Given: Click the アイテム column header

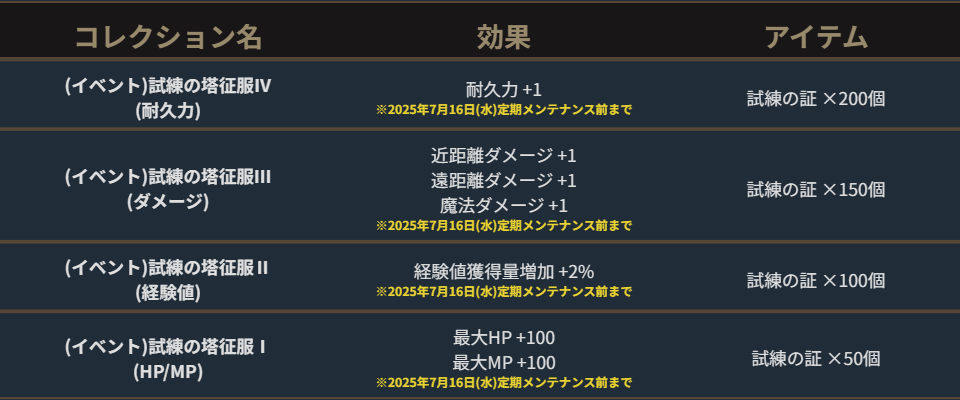Looking at the screenshot, I should click(x=815, y=38).
